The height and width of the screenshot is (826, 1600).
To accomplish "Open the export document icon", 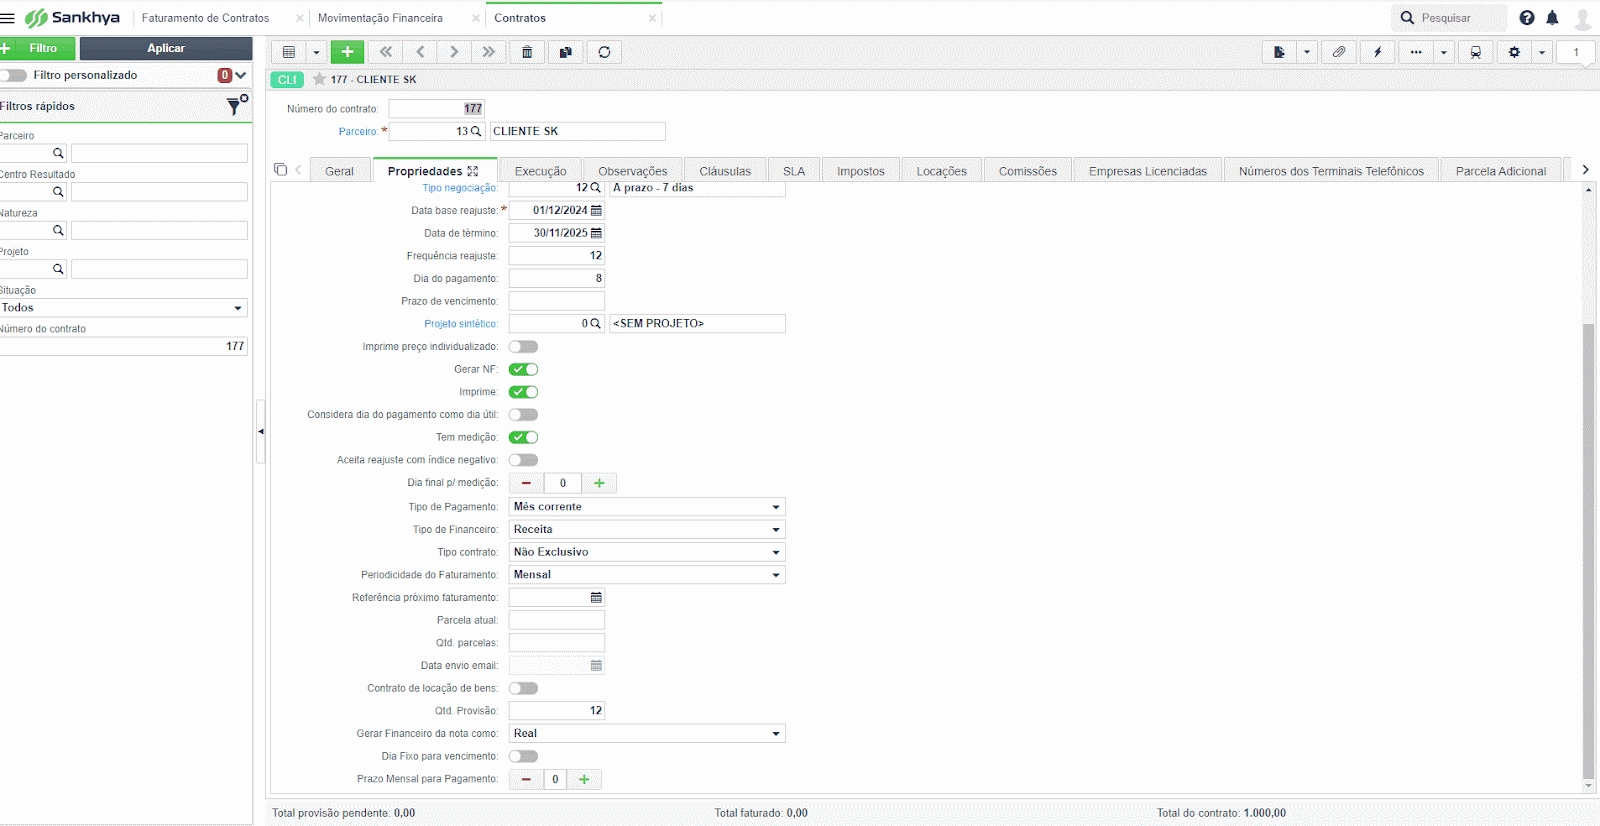I will tap(1279, 52).
